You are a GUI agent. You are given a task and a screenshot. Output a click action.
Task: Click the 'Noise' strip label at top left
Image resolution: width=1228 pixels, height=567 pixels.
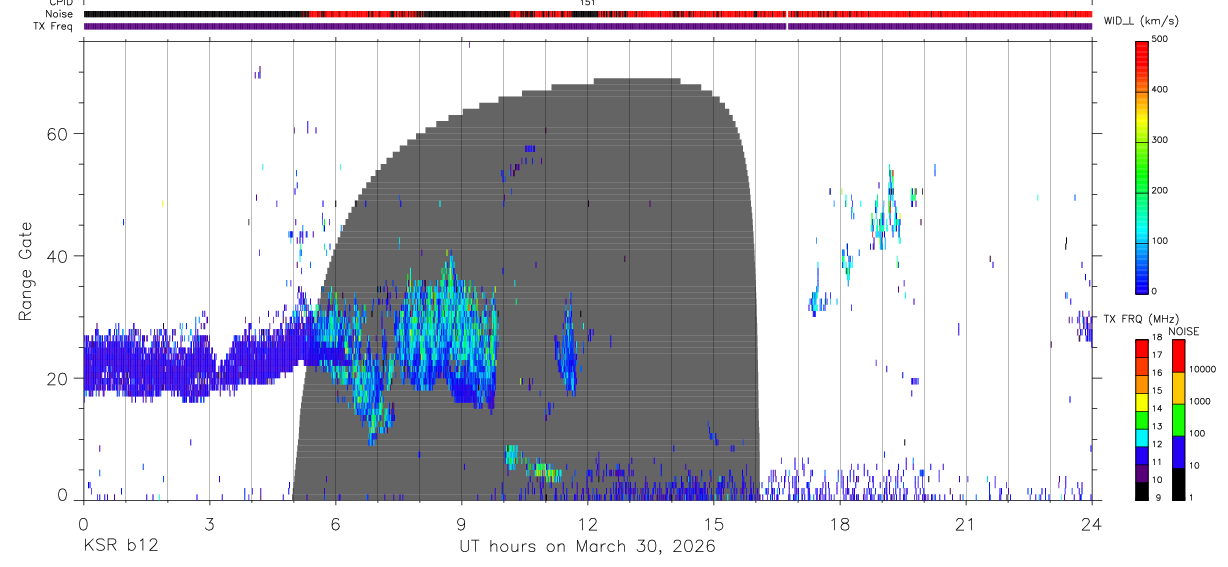coord(60,15)
